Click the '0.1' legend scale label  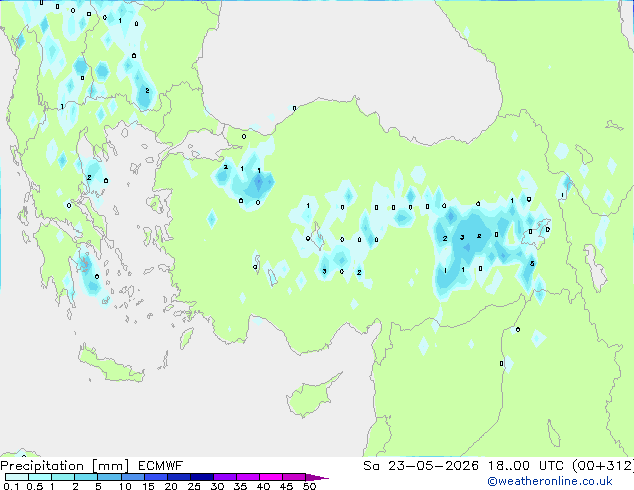click(x=11, y=486)
